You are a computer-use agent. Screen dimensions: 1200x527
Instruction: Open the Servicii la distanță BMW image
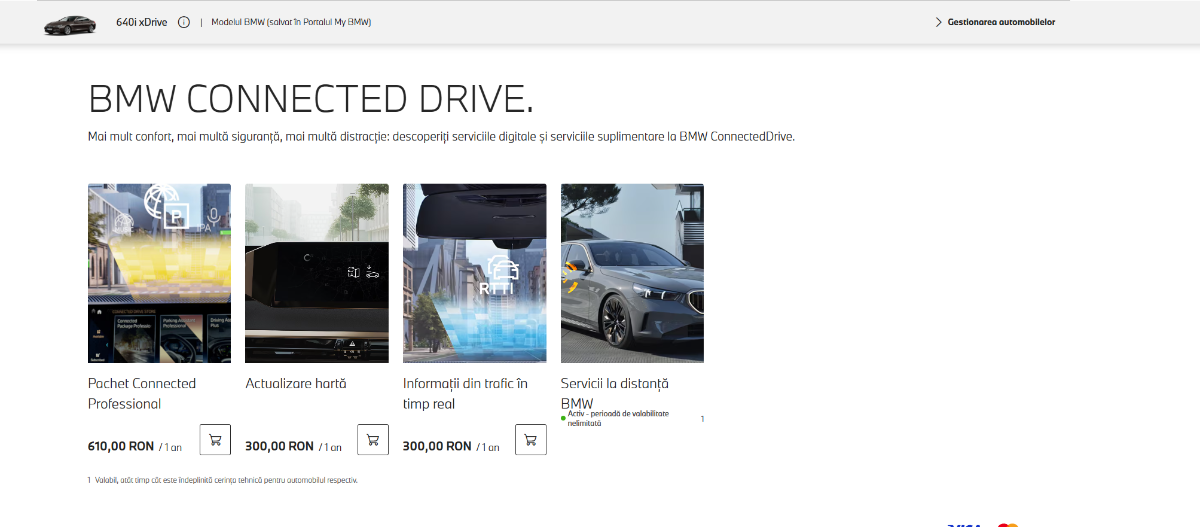[x=632, y=273]
